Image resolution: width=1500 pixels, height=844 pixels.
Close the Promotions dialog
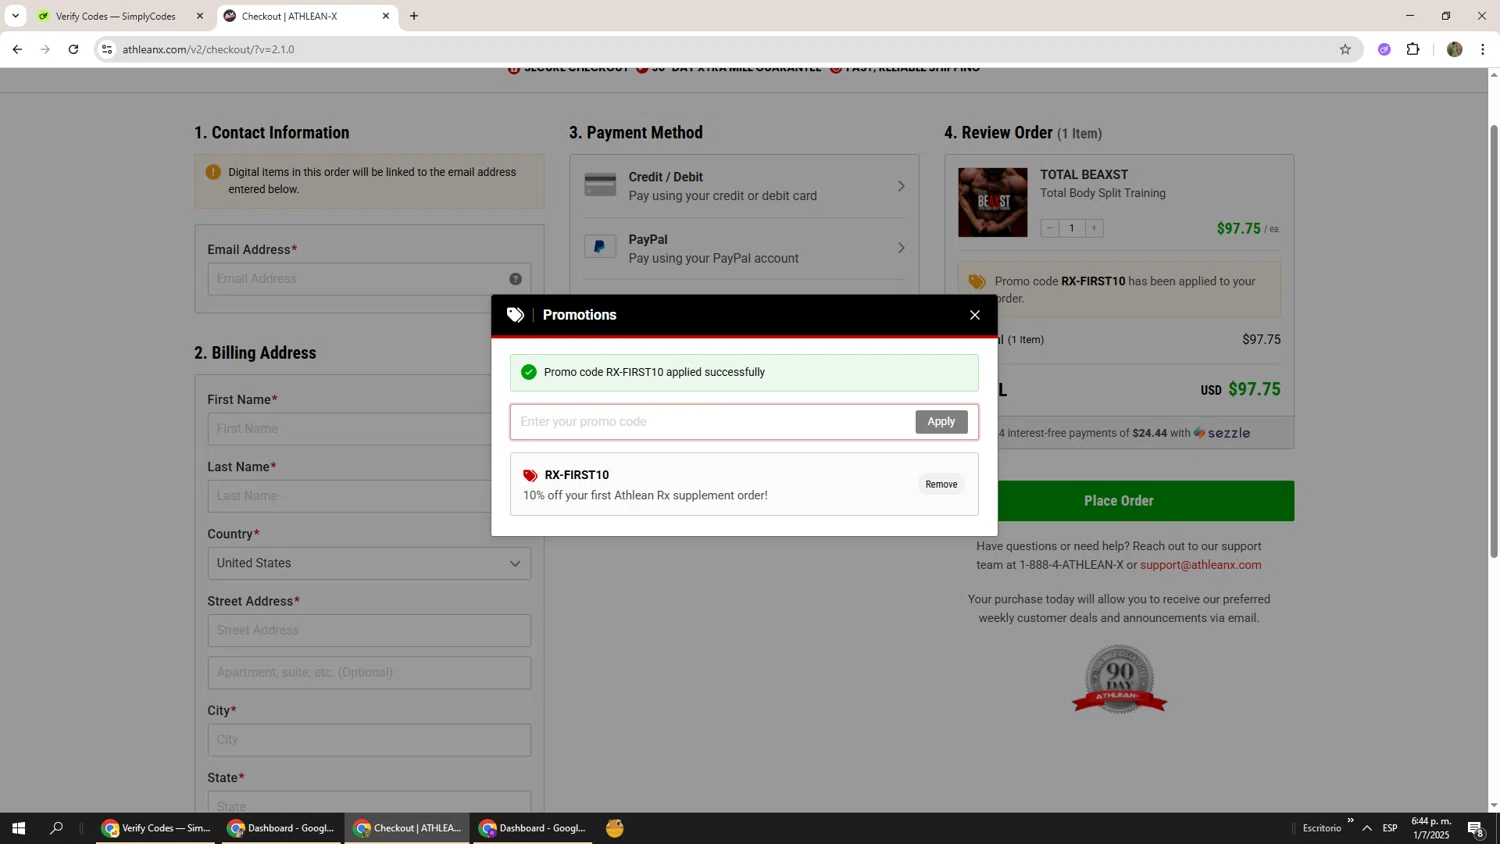974,315
